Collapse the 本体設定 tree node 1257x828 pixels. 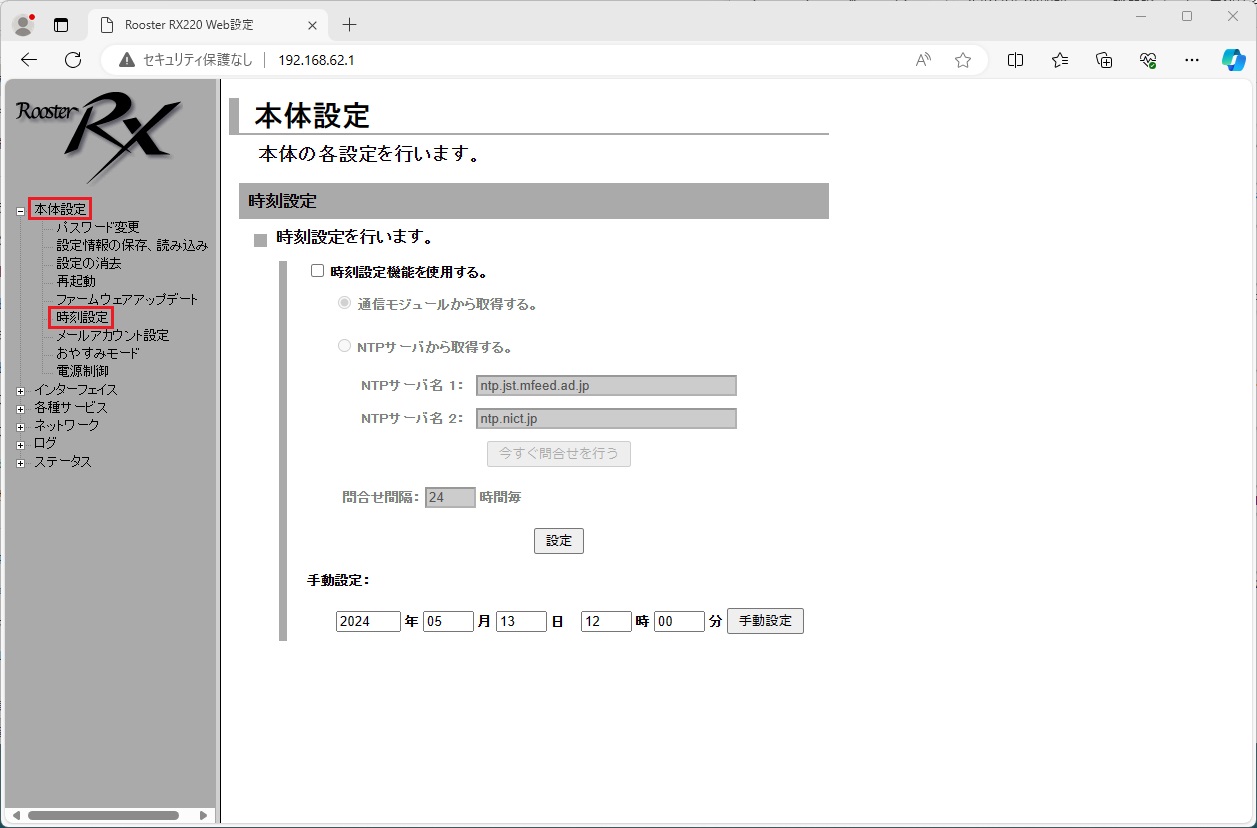point(21,211)
